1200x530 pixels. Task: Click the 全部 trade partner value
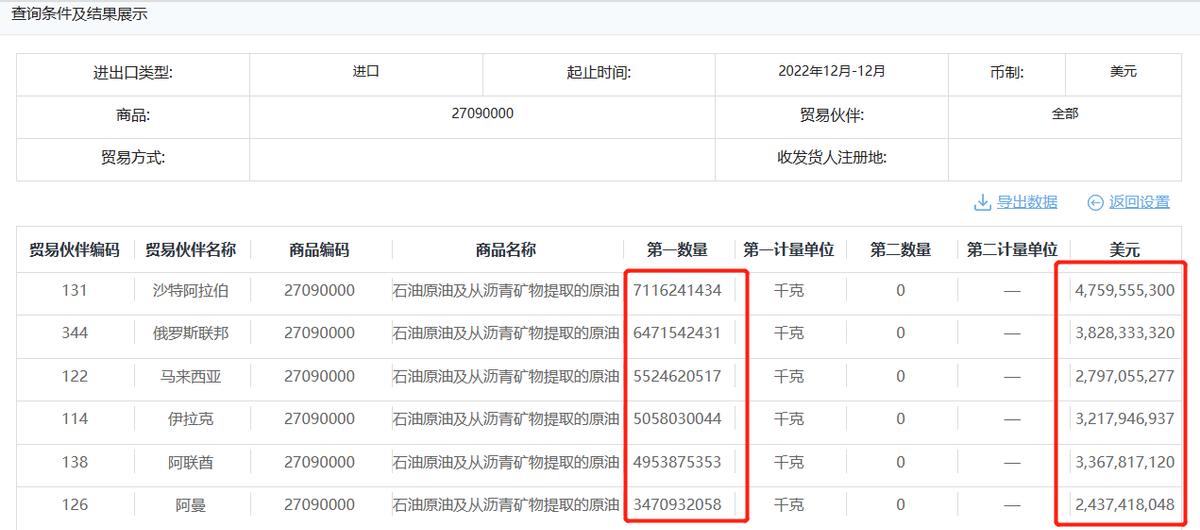click(x=1065, y=114)
